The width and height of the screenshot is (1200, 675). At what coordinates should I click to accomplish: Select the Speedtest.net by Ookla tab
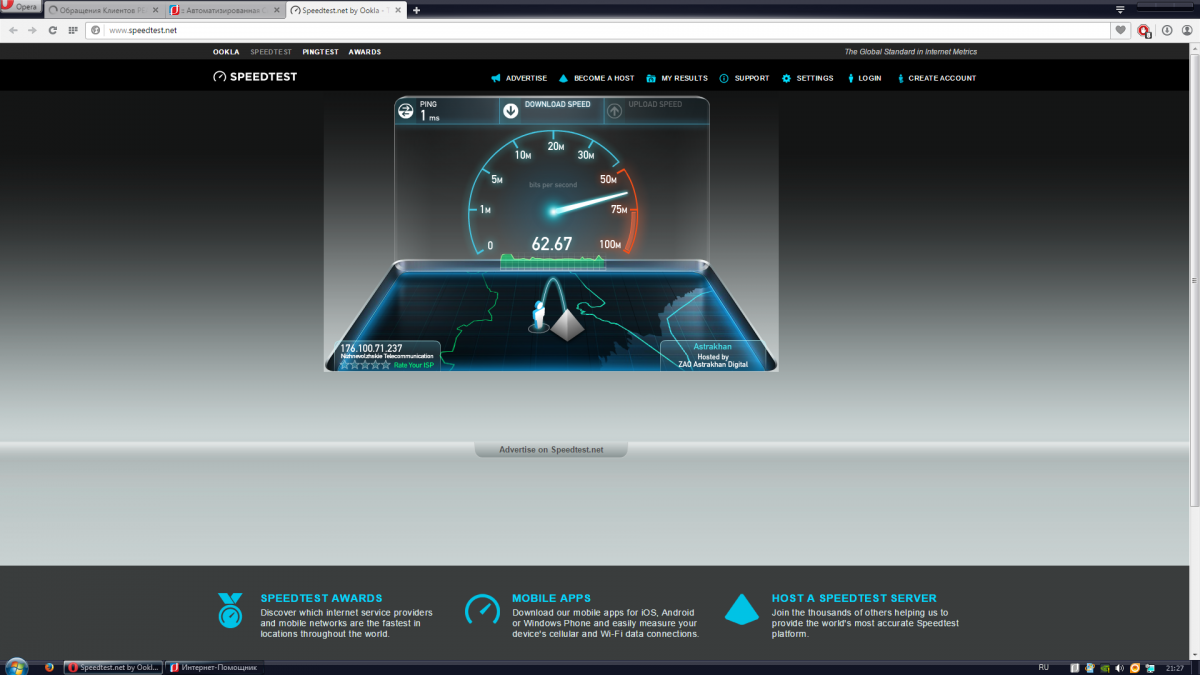click(346, 10)
